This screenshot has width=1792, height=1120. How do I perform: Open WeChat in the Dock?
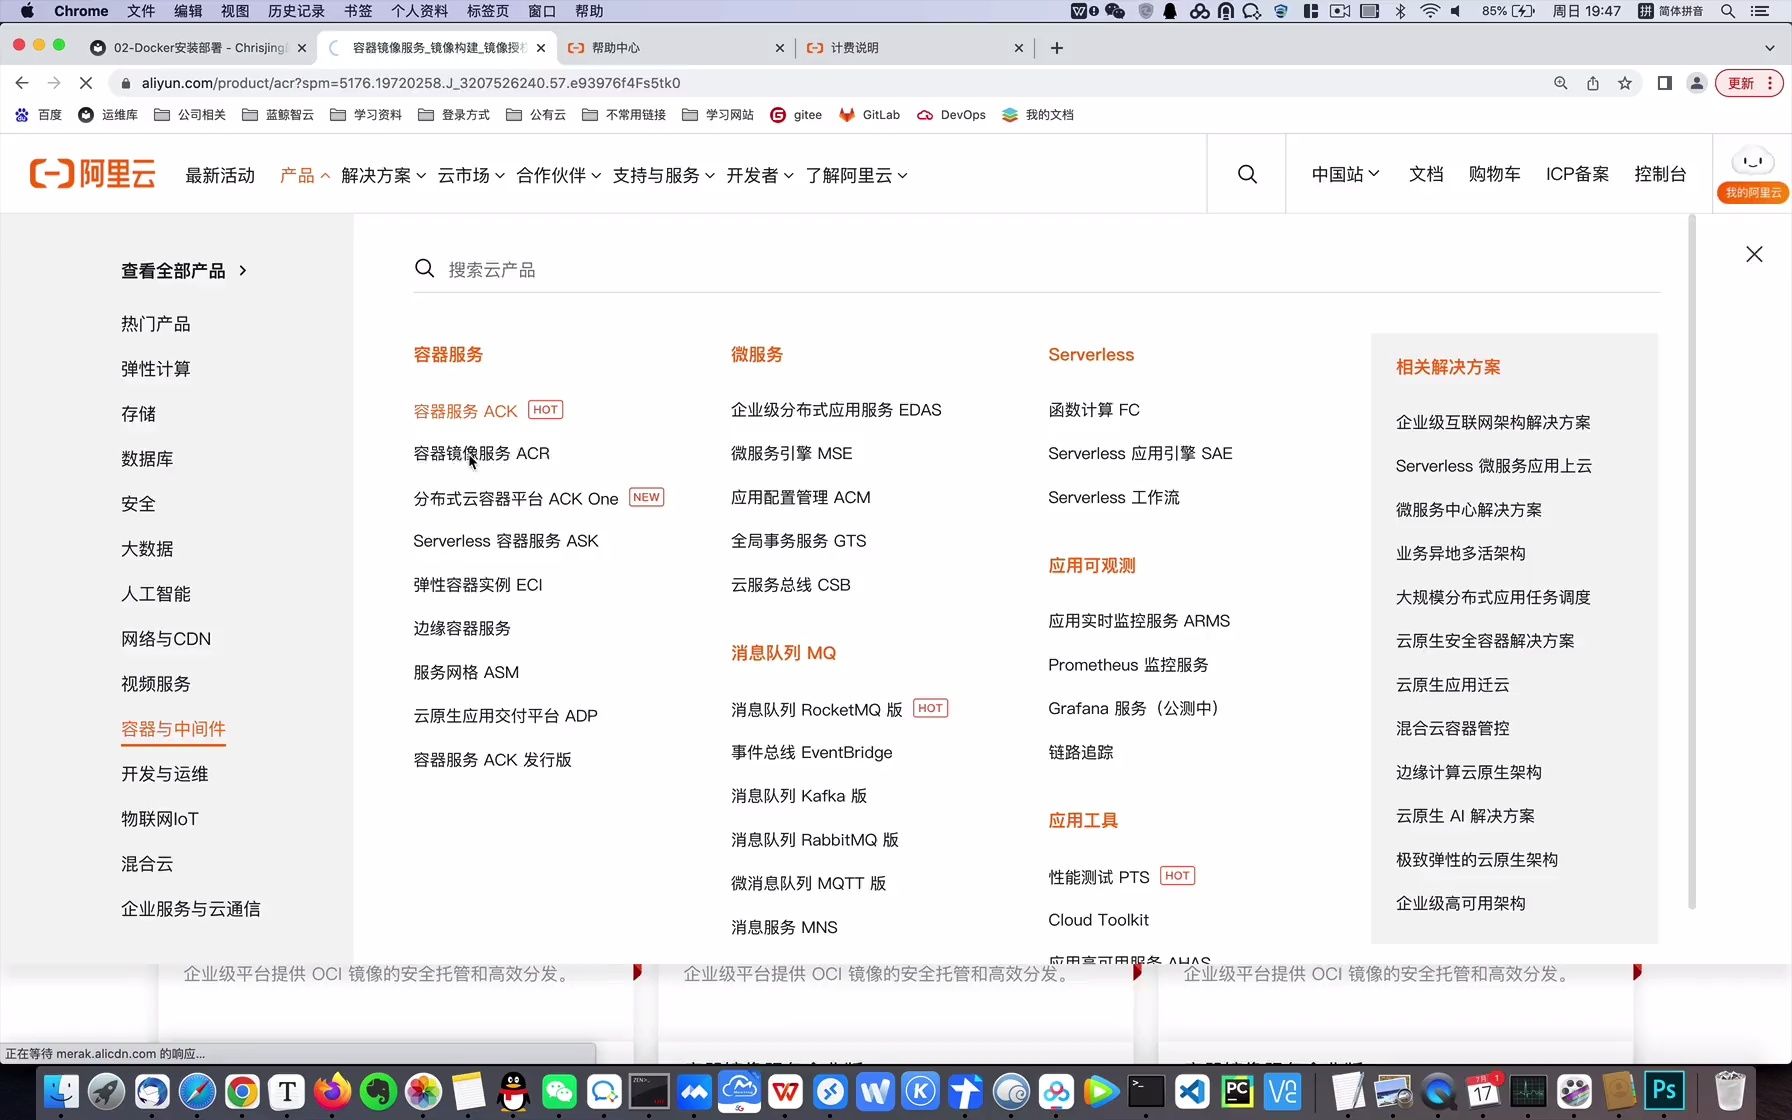click(559, 1091)
